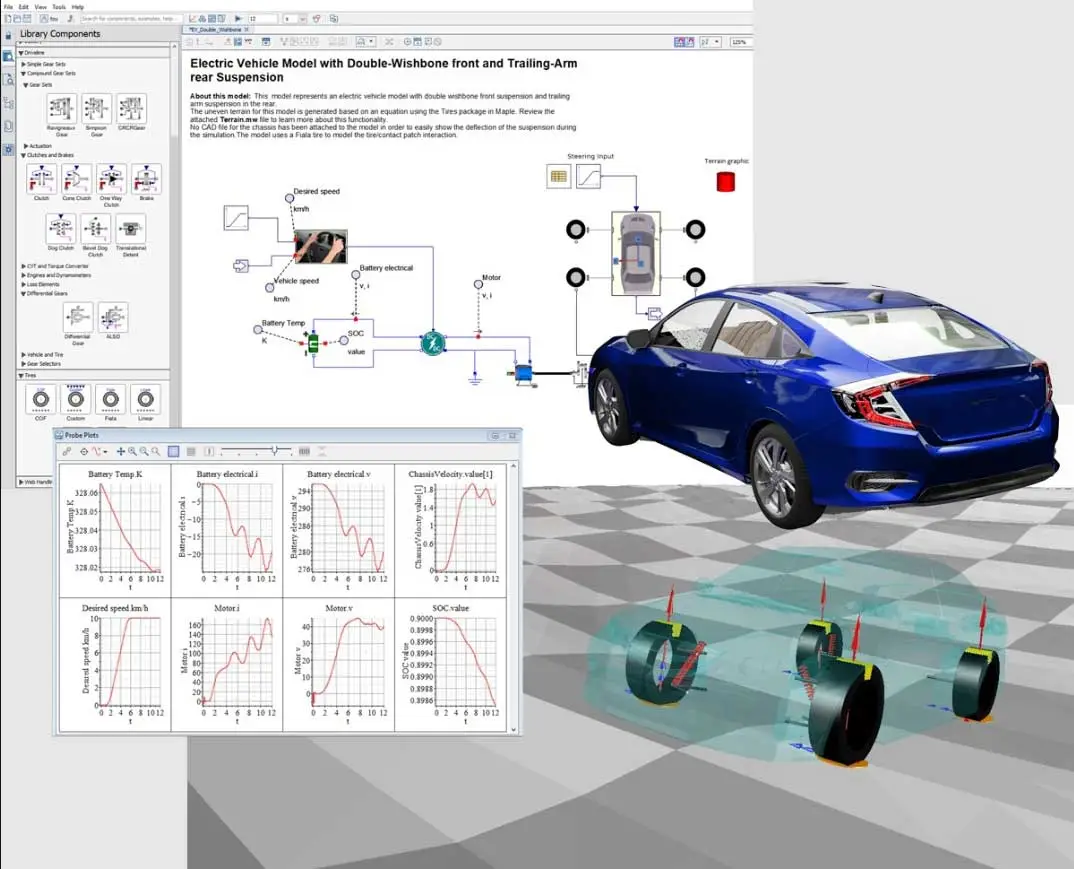Select the CRCRGear component
The height and width of the screenshot is (869, 1074).
pos(132,109)
